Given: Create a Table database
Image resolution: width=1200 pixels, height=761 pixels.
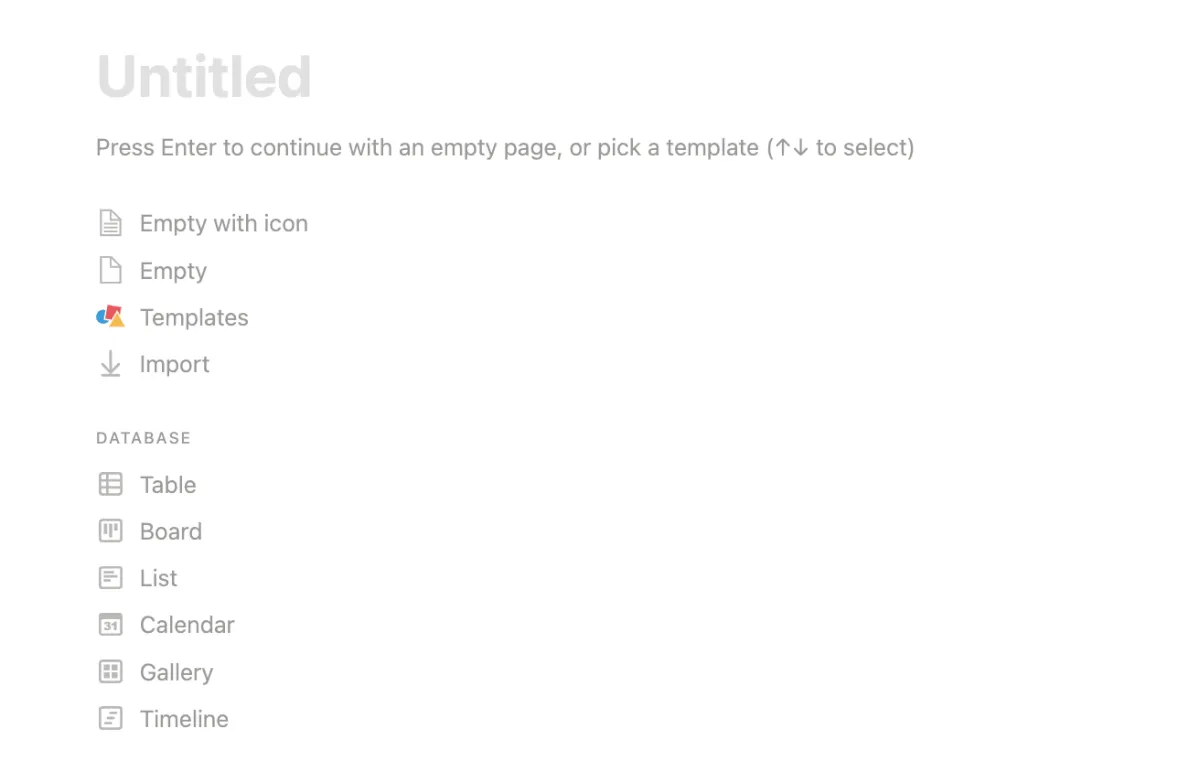Looking at the screenshot, I should pos(168,485).
